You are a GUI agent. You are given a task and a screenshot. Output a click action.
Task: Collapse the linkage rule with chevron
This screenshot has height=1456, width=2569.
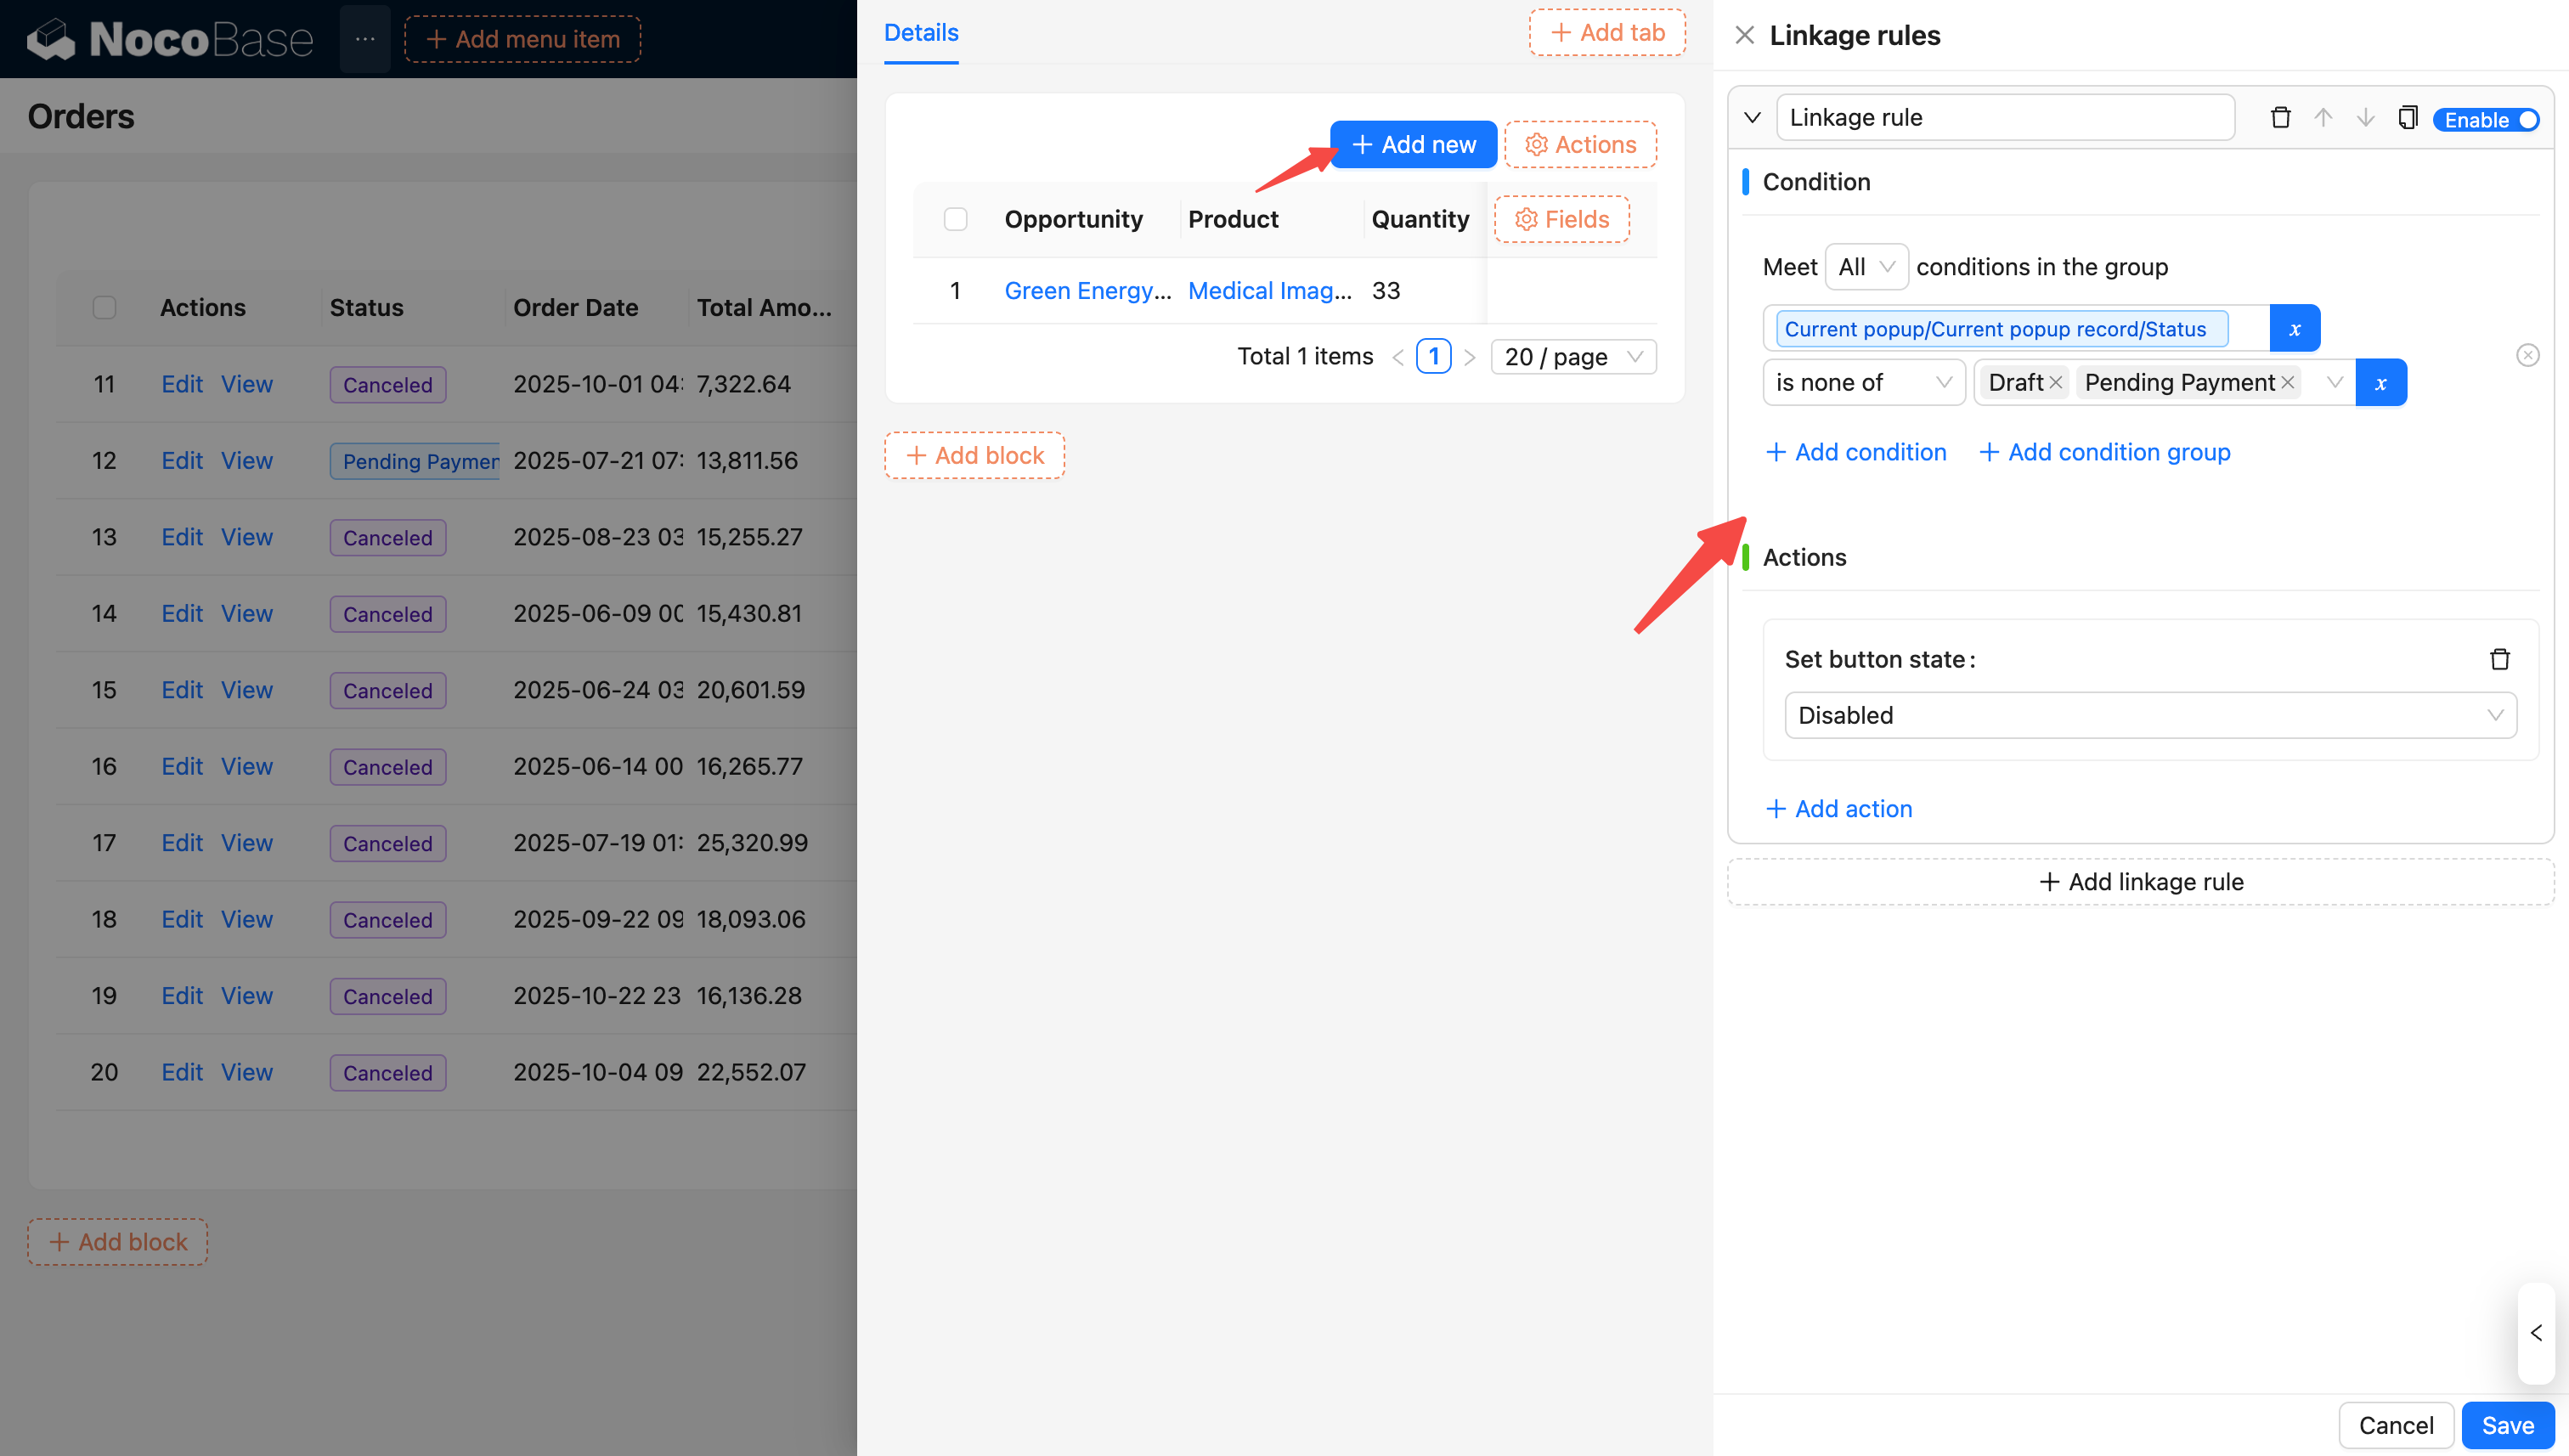coord(1752,118)
